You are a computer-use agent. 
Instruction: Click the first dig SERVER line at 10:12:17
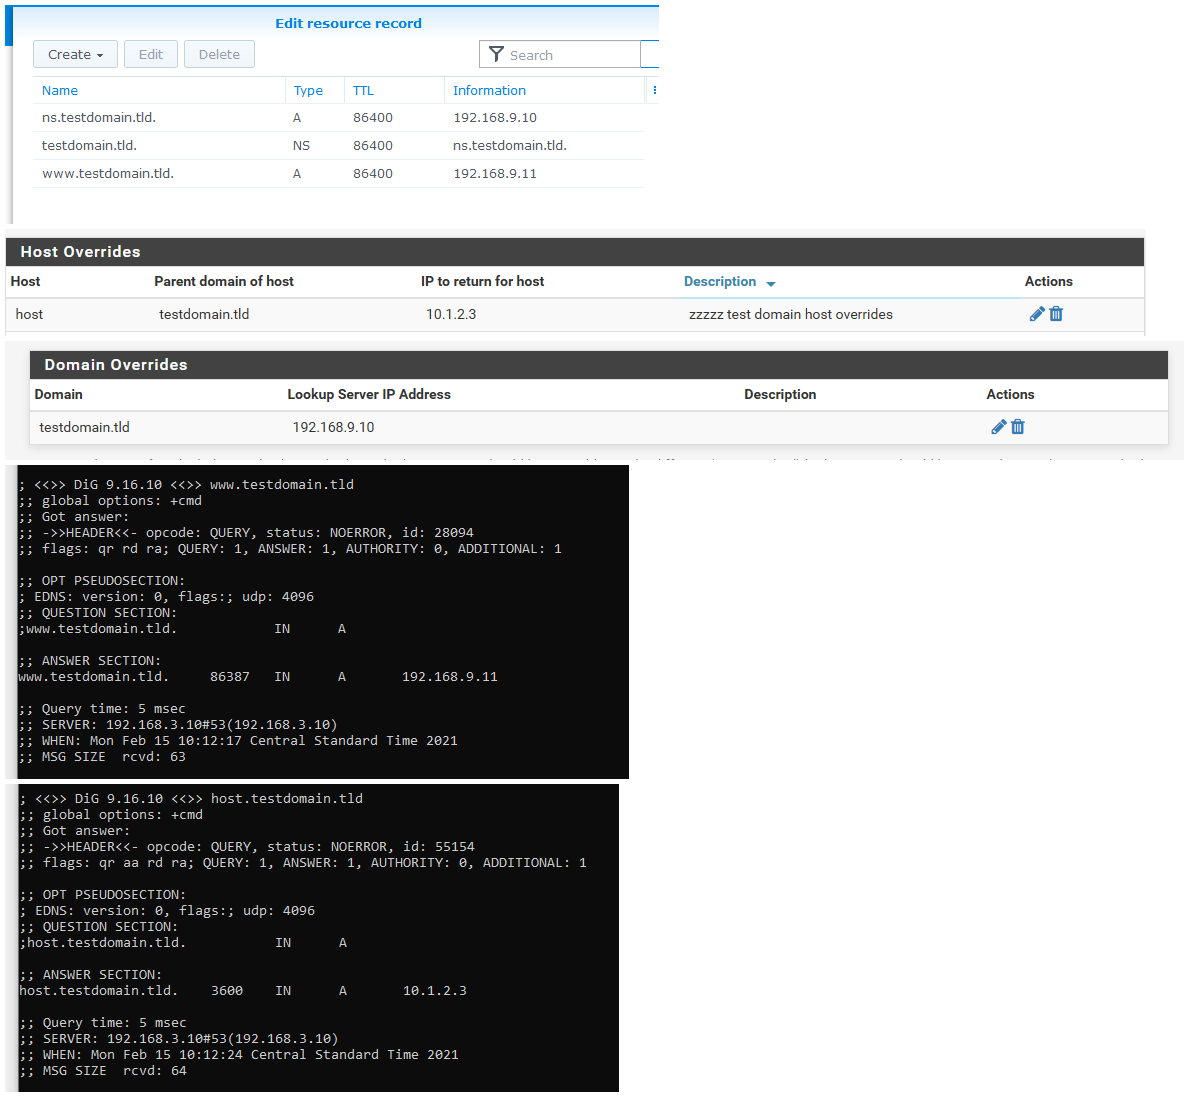(x=178, y=724)
